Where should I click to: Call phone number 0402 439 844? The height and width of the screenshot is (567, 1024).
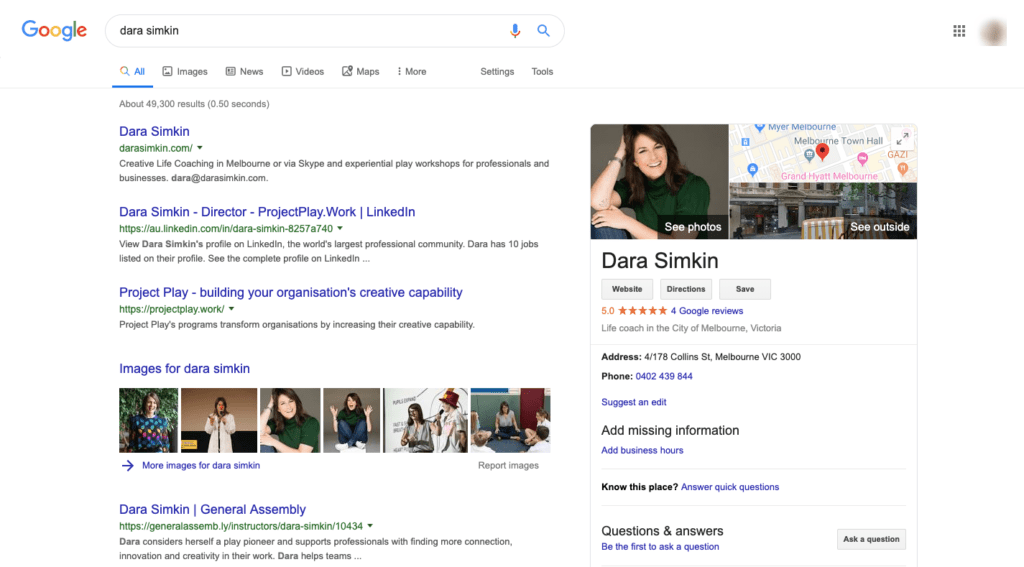click(x=664, y=376)
